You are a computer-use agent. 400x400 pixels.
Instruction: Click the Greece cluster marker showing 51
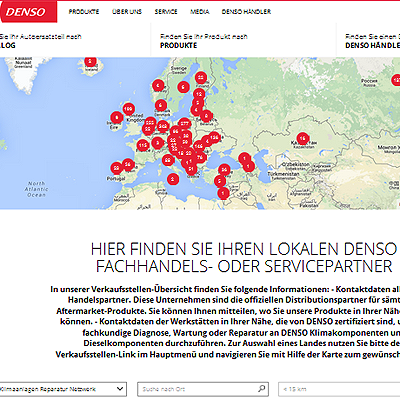pyautogui.click(x=191, y=169)
